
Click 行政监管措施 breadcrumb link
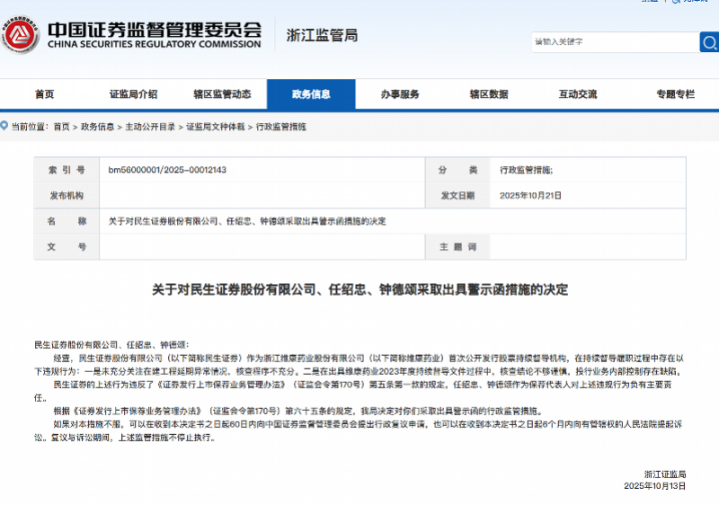coord(281,127)
